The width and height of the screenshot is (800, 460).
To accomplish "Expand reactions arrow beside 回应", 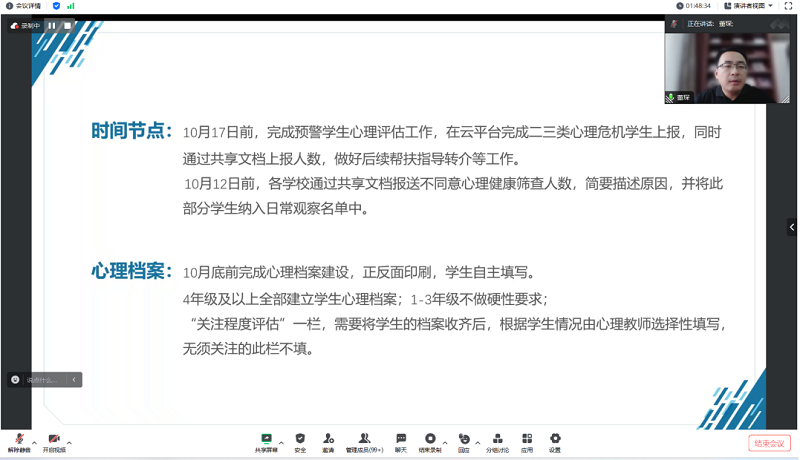I will (478, 442).
